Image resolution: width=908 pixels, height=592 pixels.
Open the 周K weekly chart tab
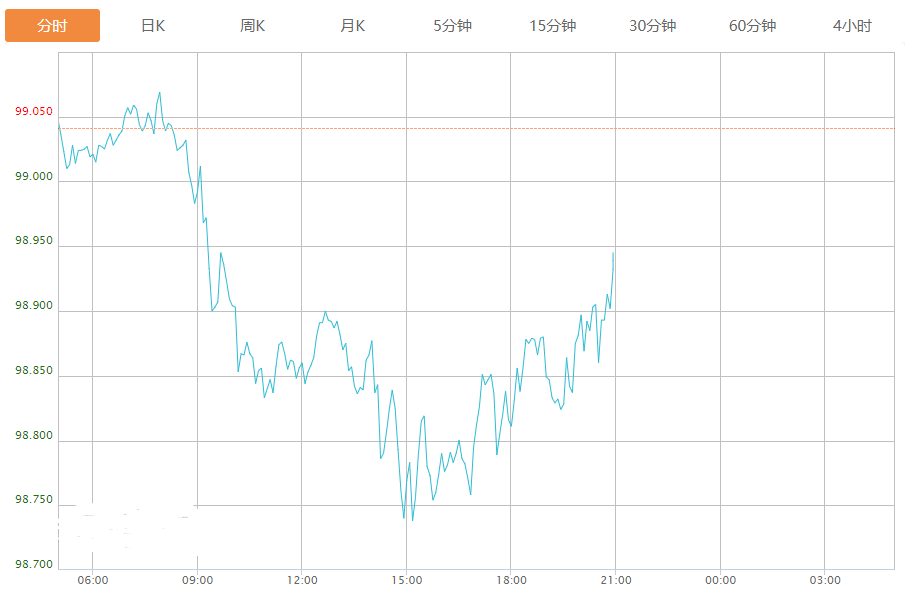[253, 26]
